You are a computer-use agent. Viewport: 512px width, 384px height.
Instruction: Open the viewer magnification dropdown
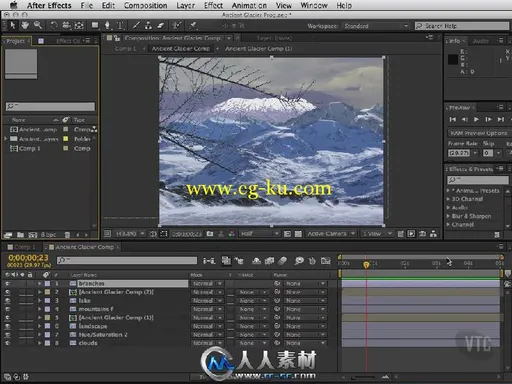pyautogui.click(x=129, y=234)
